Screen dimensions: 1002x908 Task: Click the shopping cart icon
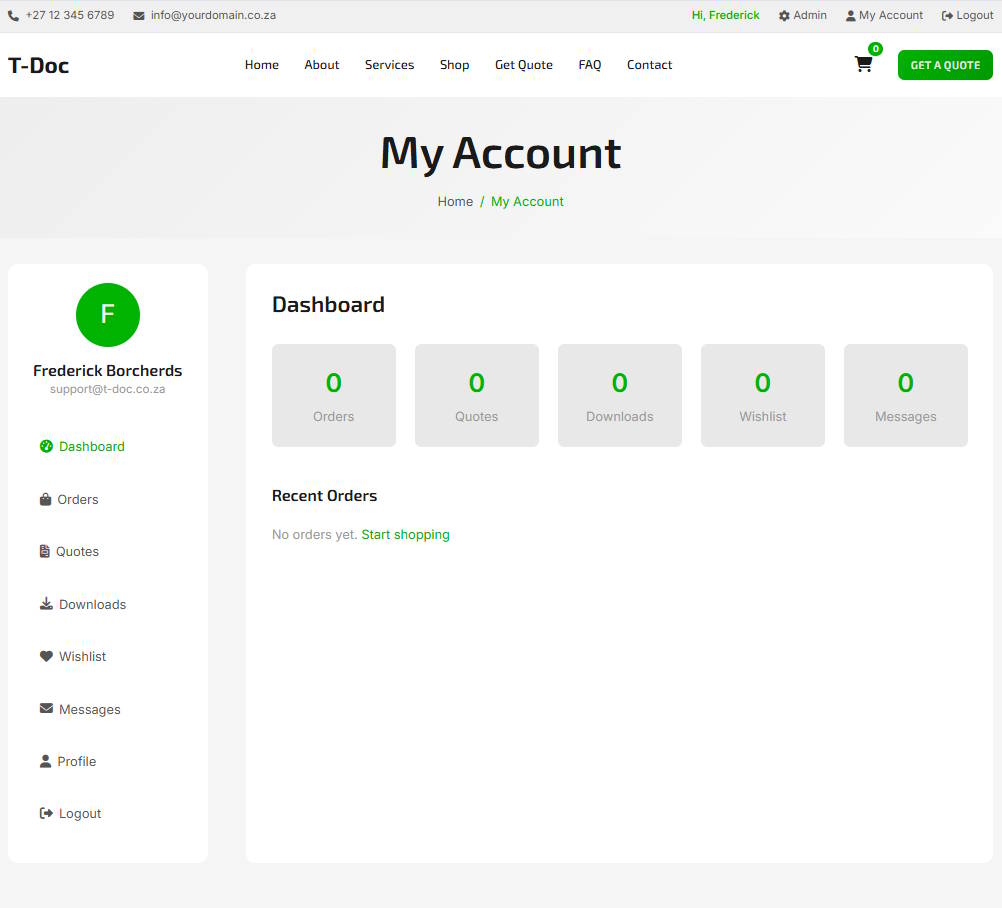863,65
